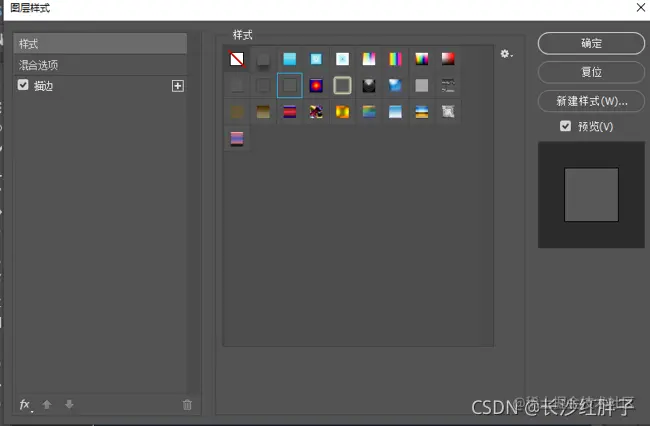Select 样式 in the left list
650x426 pixels.
[x=100, y=44]
